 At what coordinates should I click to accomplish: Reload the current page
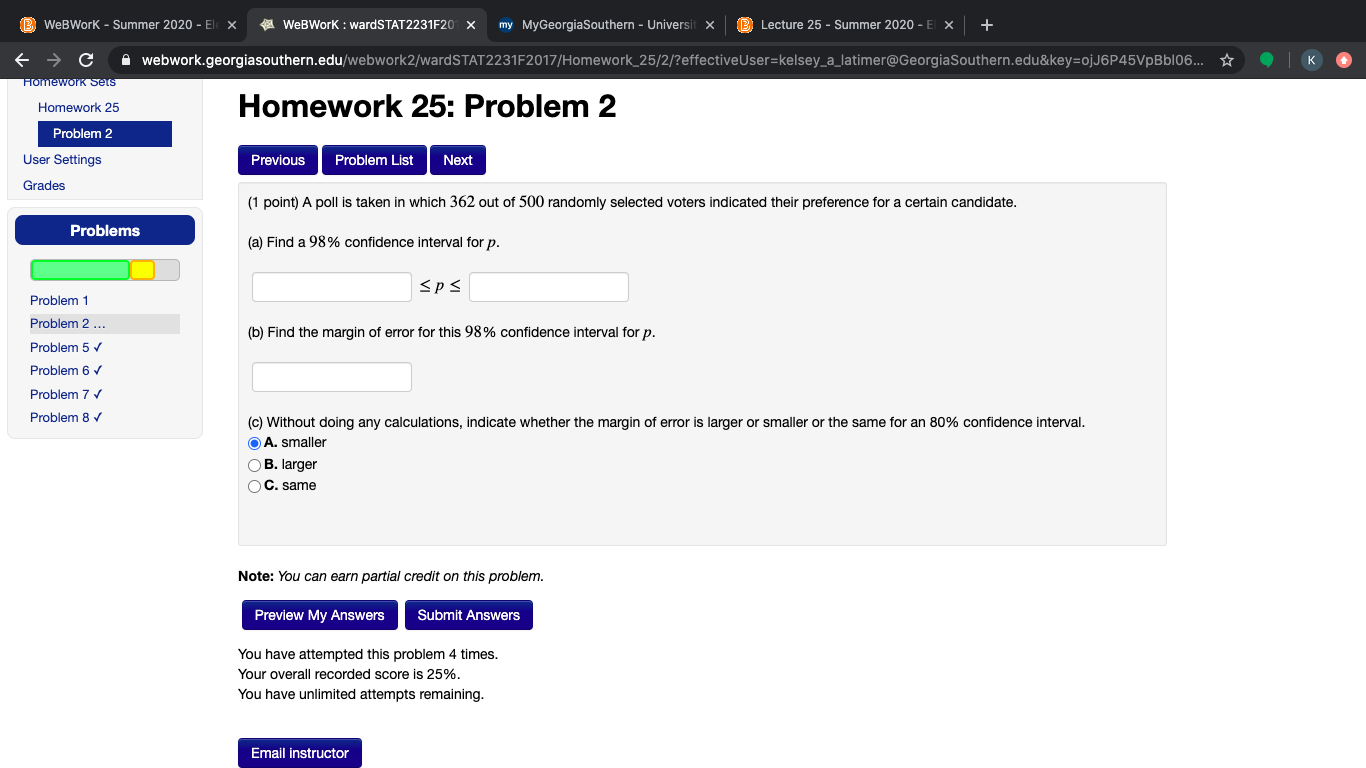(x=86, y=59)
